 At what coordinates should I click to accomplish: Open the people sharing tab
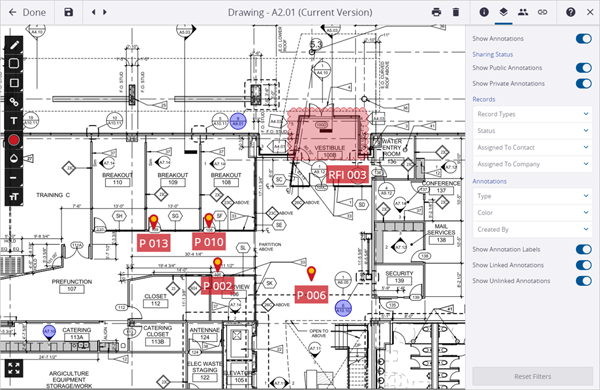coord(523,12)
